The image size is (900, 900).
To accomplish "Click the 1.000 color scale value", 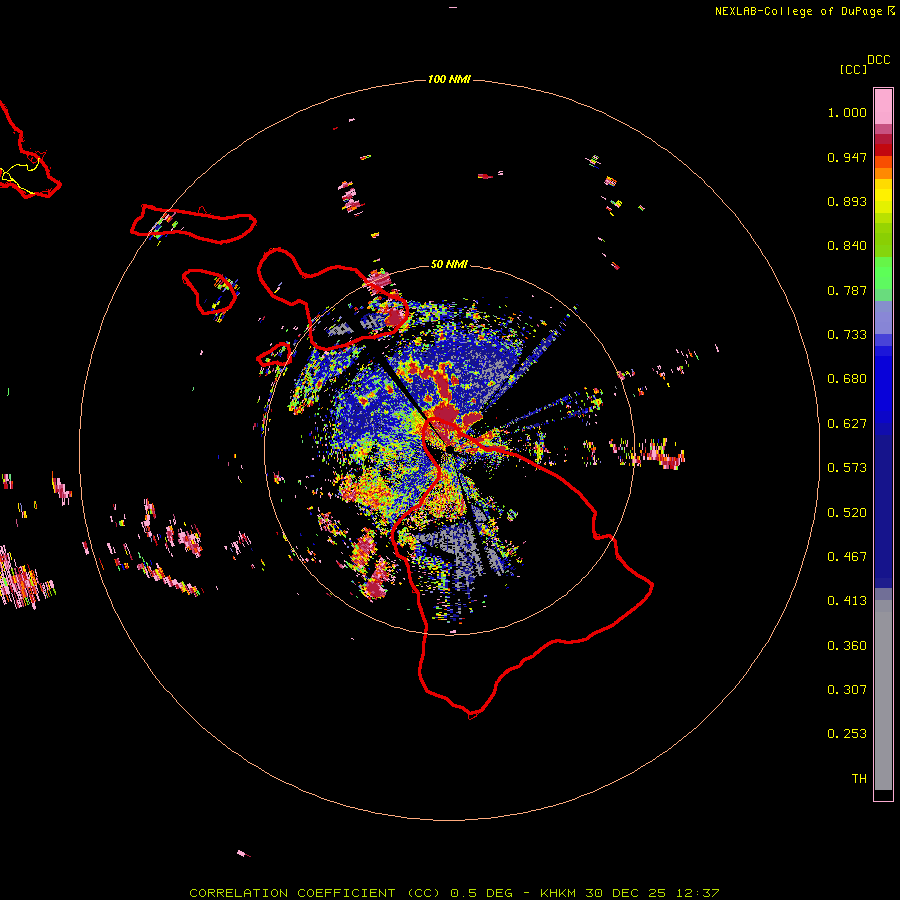I will (x=847, y=112).
